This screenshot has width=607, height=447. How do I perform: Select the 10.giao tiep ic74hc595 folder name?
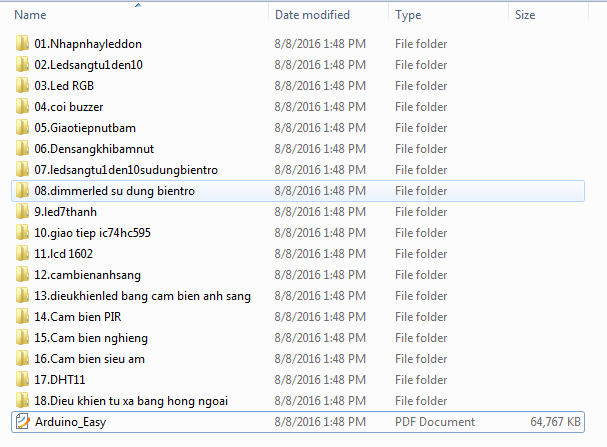(x=92, y=233)
